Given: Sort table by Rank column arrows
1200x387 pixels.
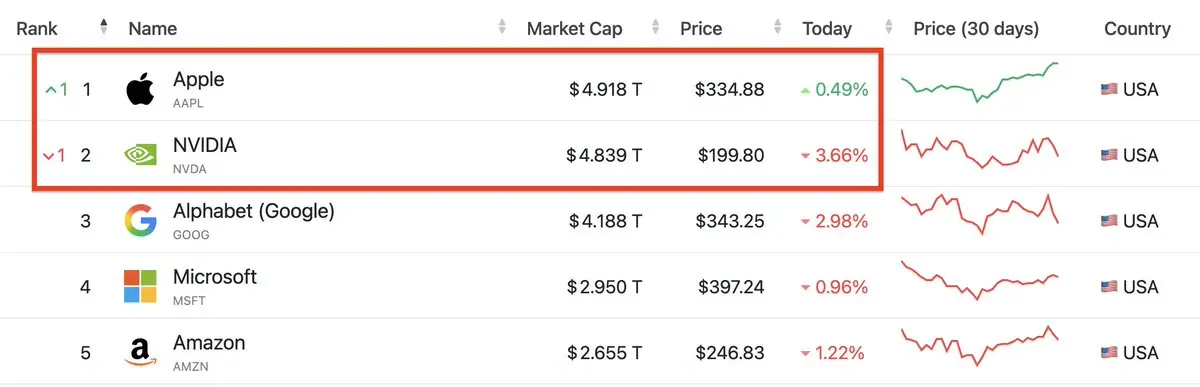Looking at the screenshot, I should pyautogui.click(x=103, y=28).
